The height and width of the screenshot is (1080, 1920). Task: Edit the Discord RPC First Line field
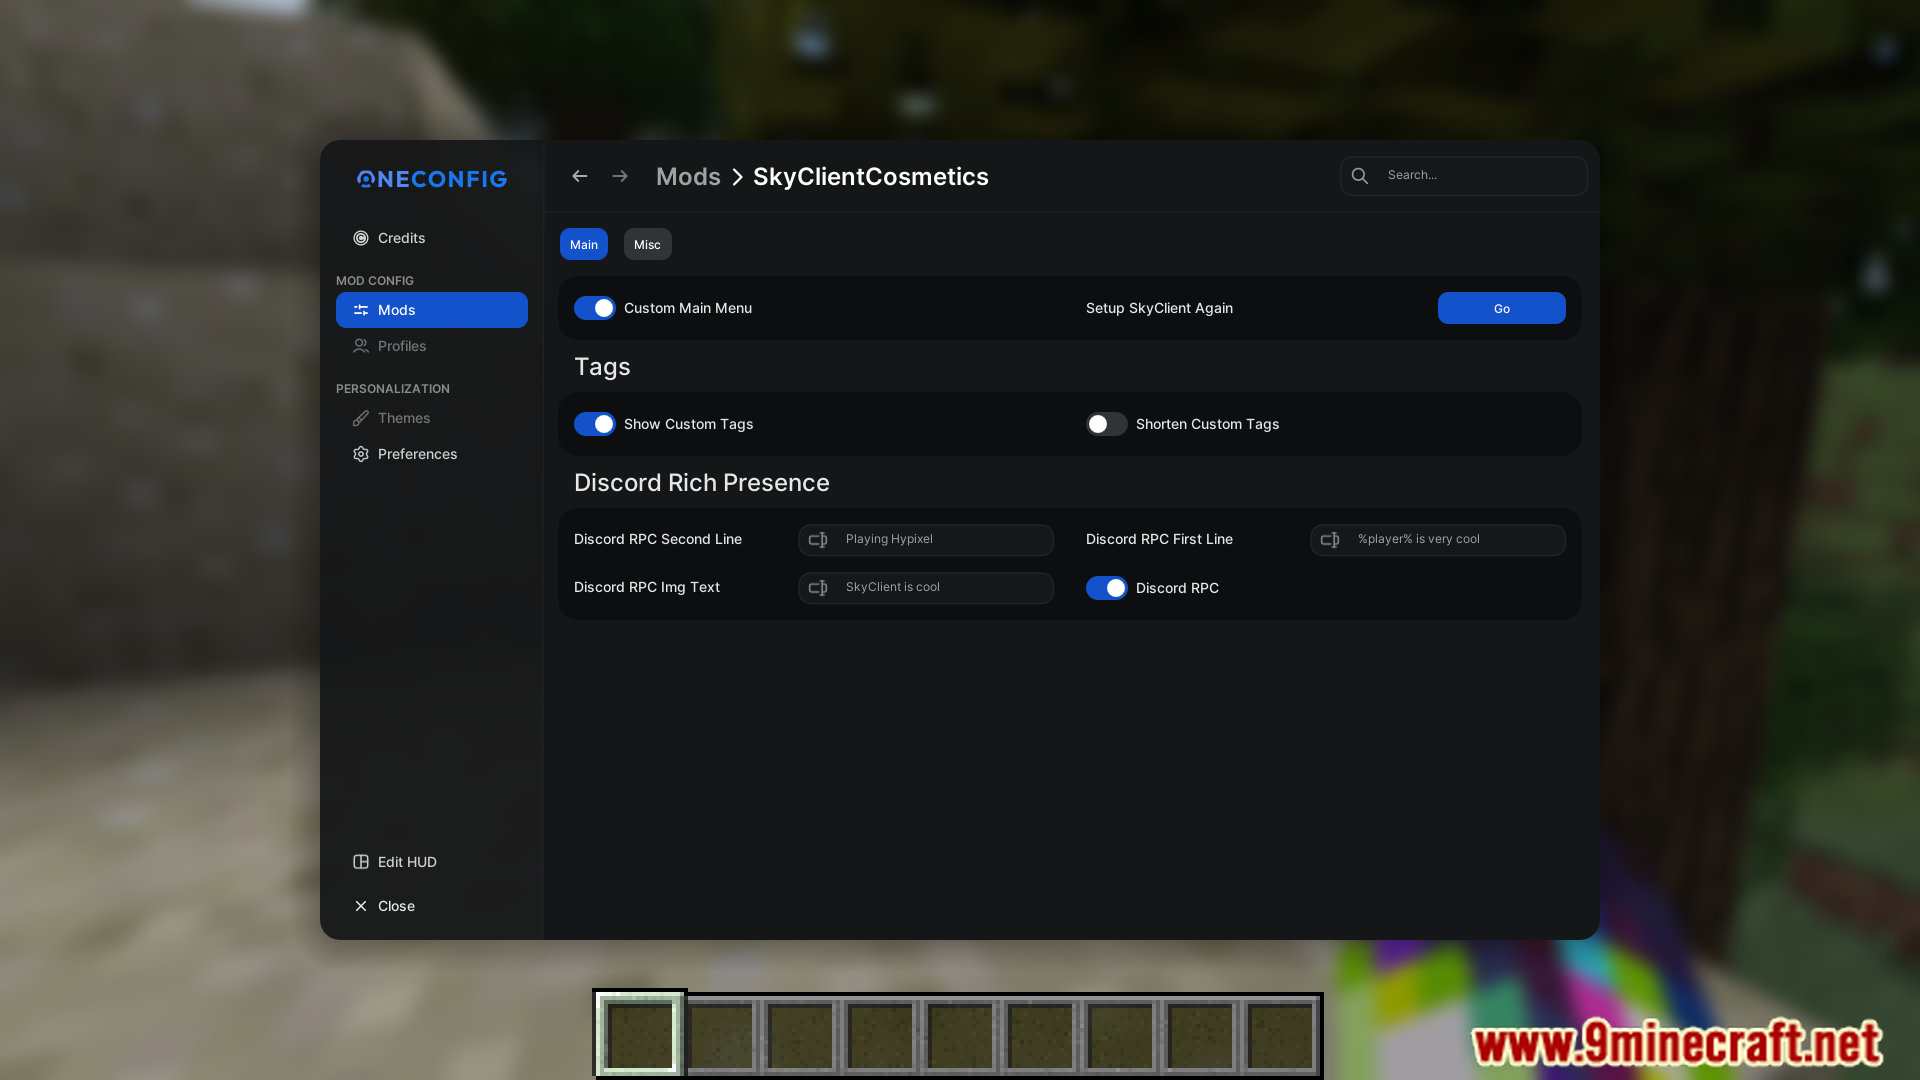click(1438, 540)
